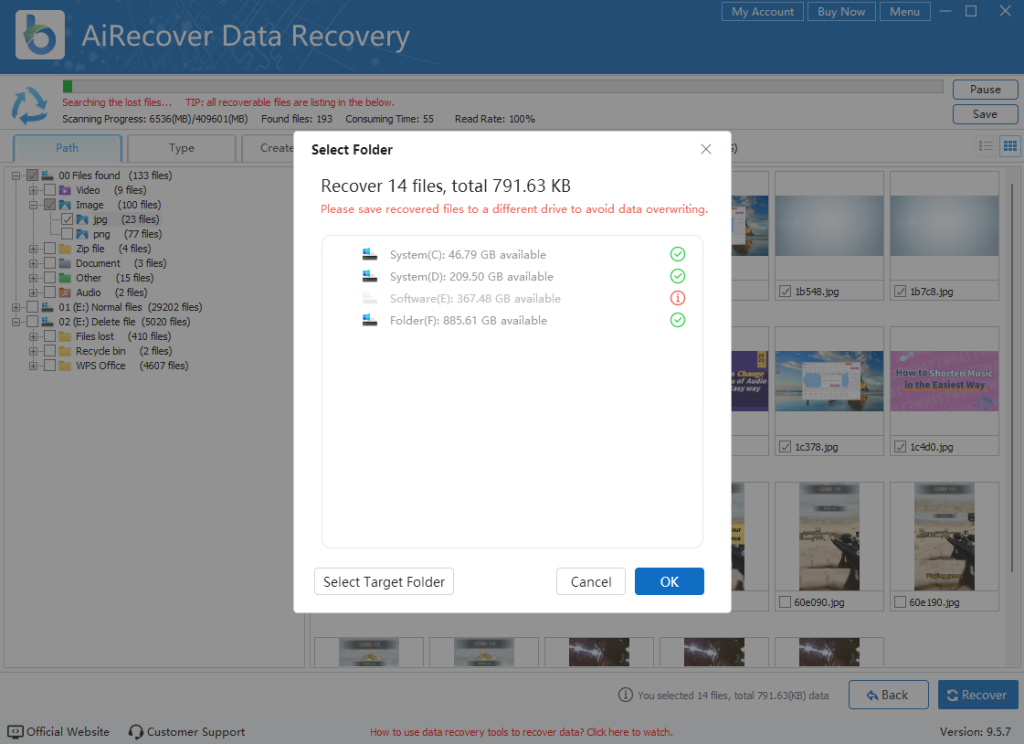The width and height of the screenshot is (1024, 744).
Task: Expand the Video tree node
Action: tap(33, 190)
